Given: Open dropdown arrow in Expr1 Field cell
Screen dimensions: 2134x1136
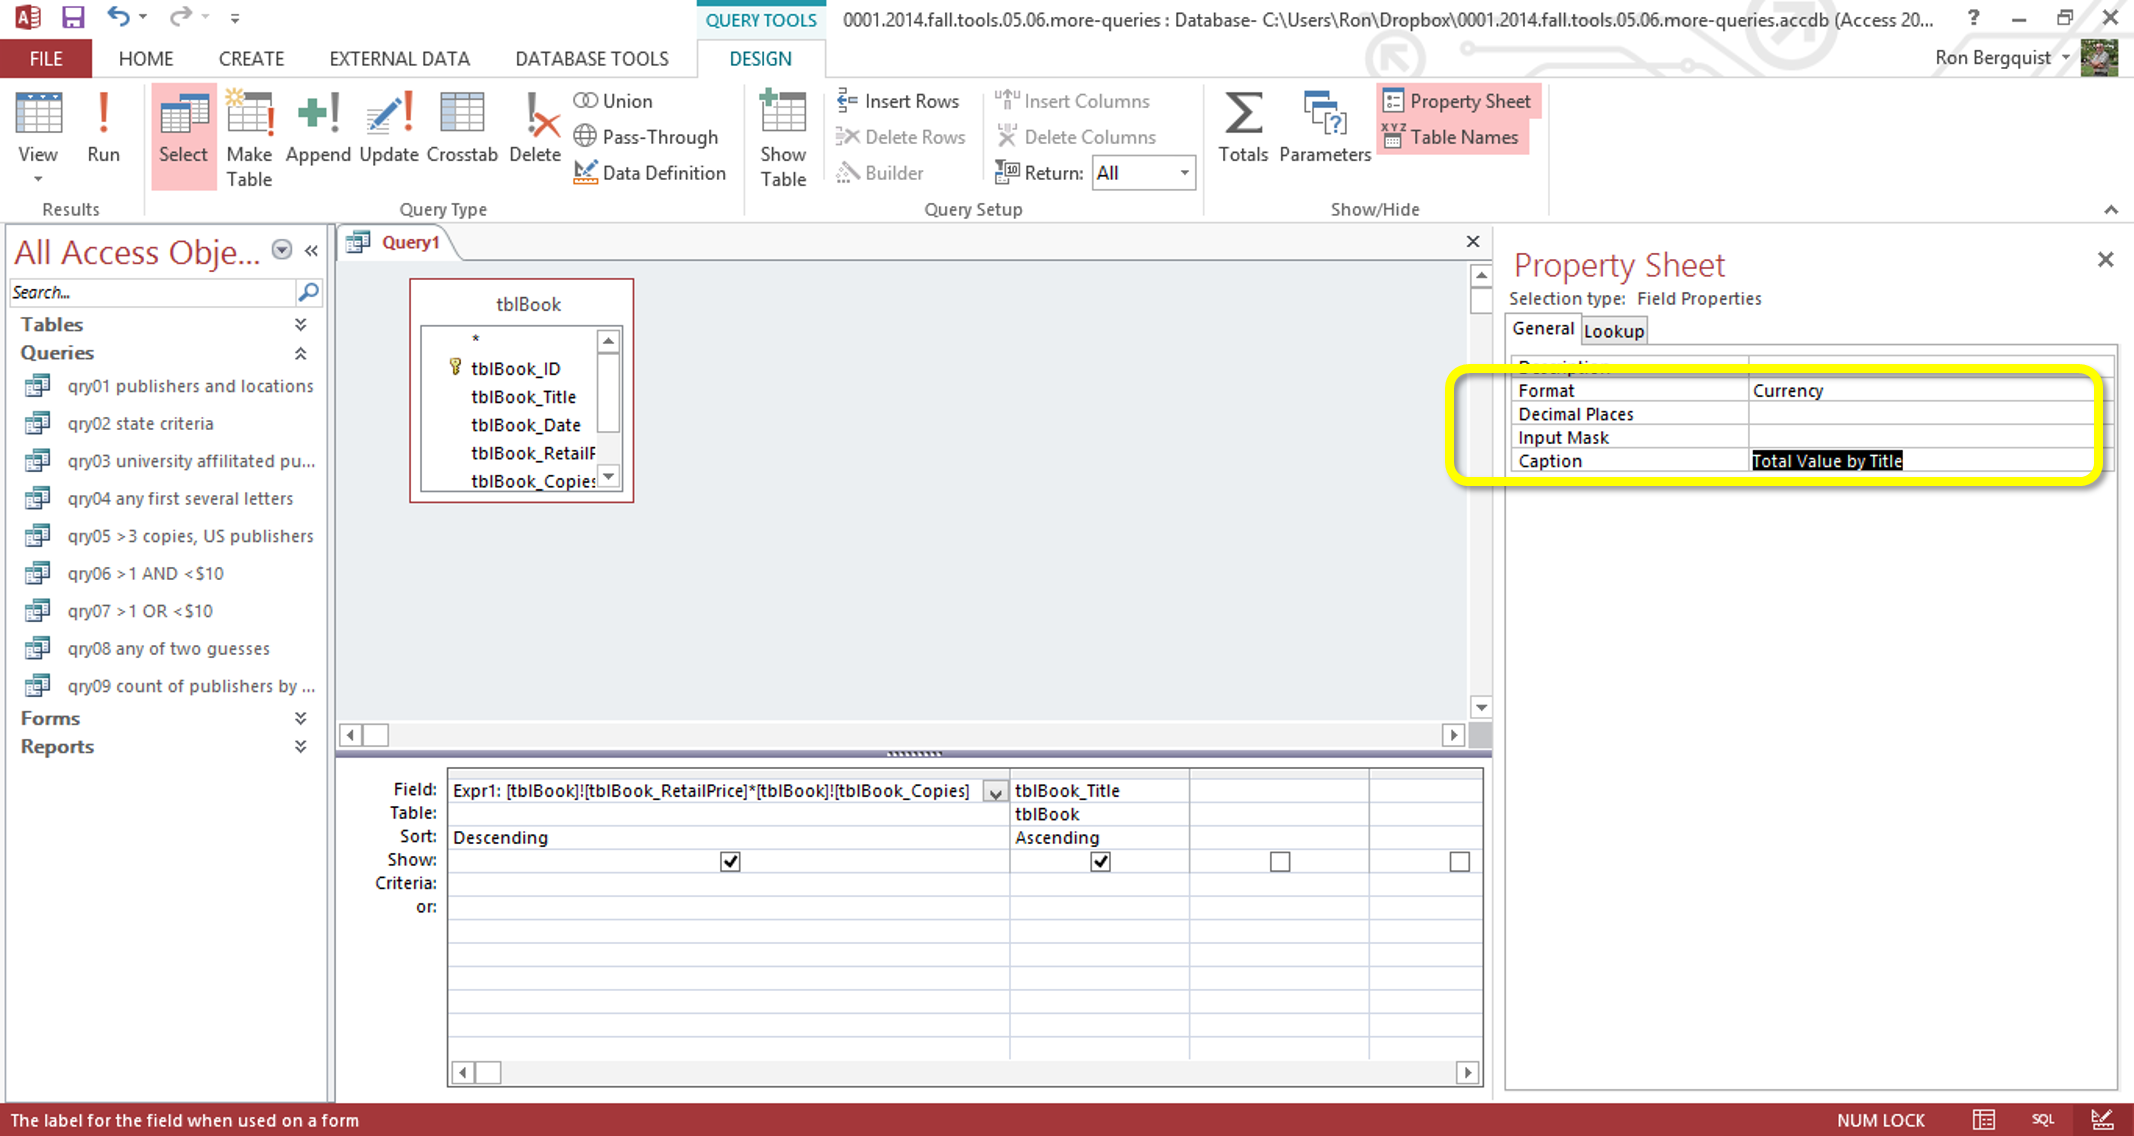Looking at the screenshot, I should tap(995, 792).
